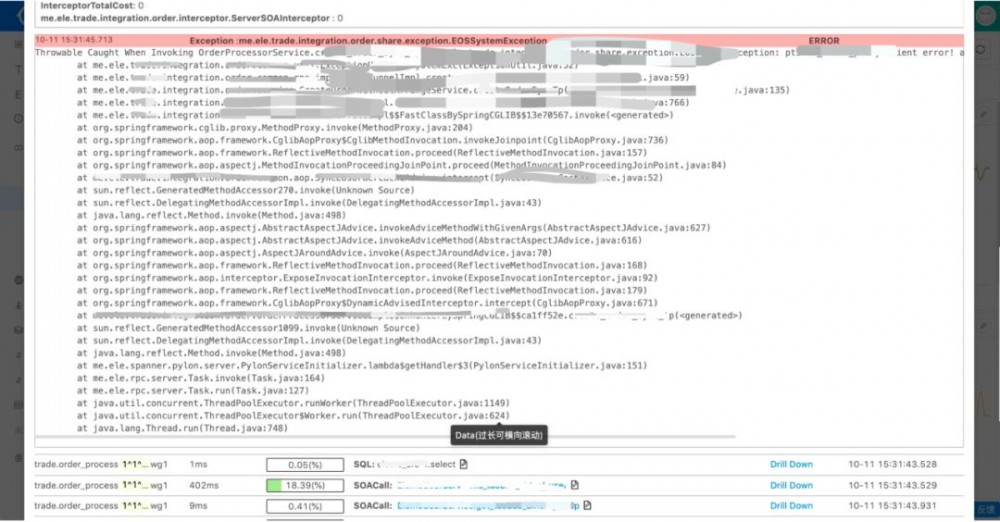
Task: Click the ServerSOAInterceptor : 0 line
Action: click(191, 18)
